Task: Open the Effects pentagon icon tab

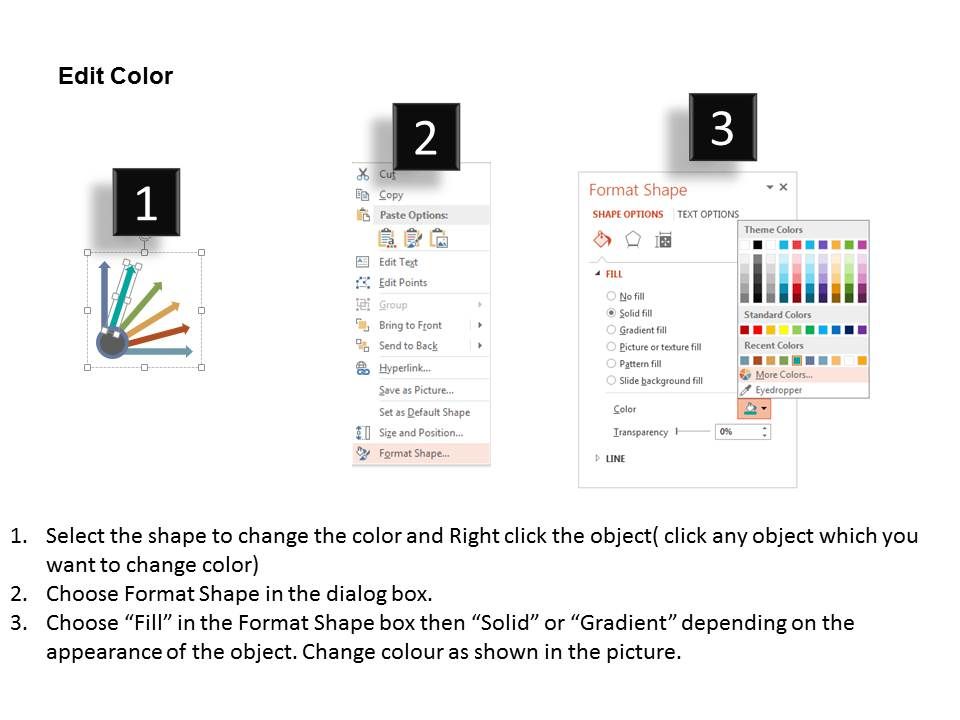Action: point(632,239)
